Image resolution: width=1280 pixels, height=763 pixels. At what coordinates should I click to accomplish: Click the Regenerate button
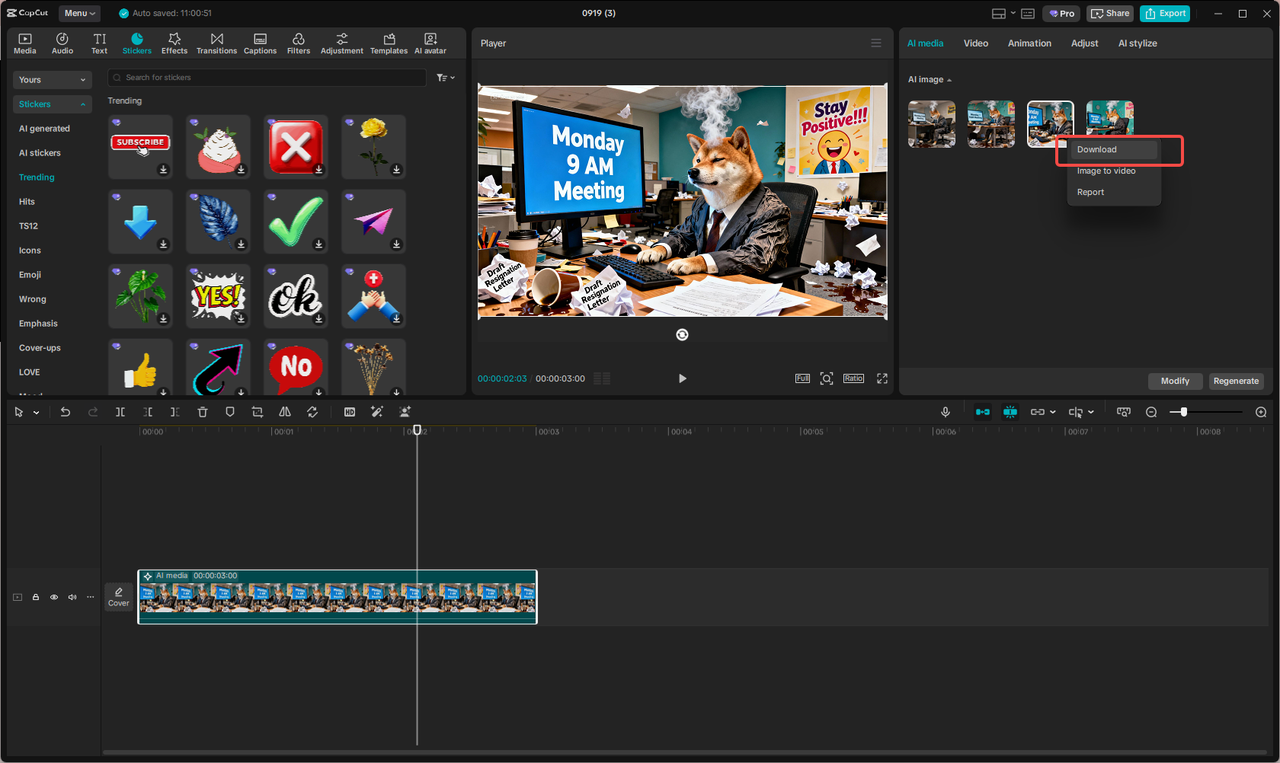1236,381
